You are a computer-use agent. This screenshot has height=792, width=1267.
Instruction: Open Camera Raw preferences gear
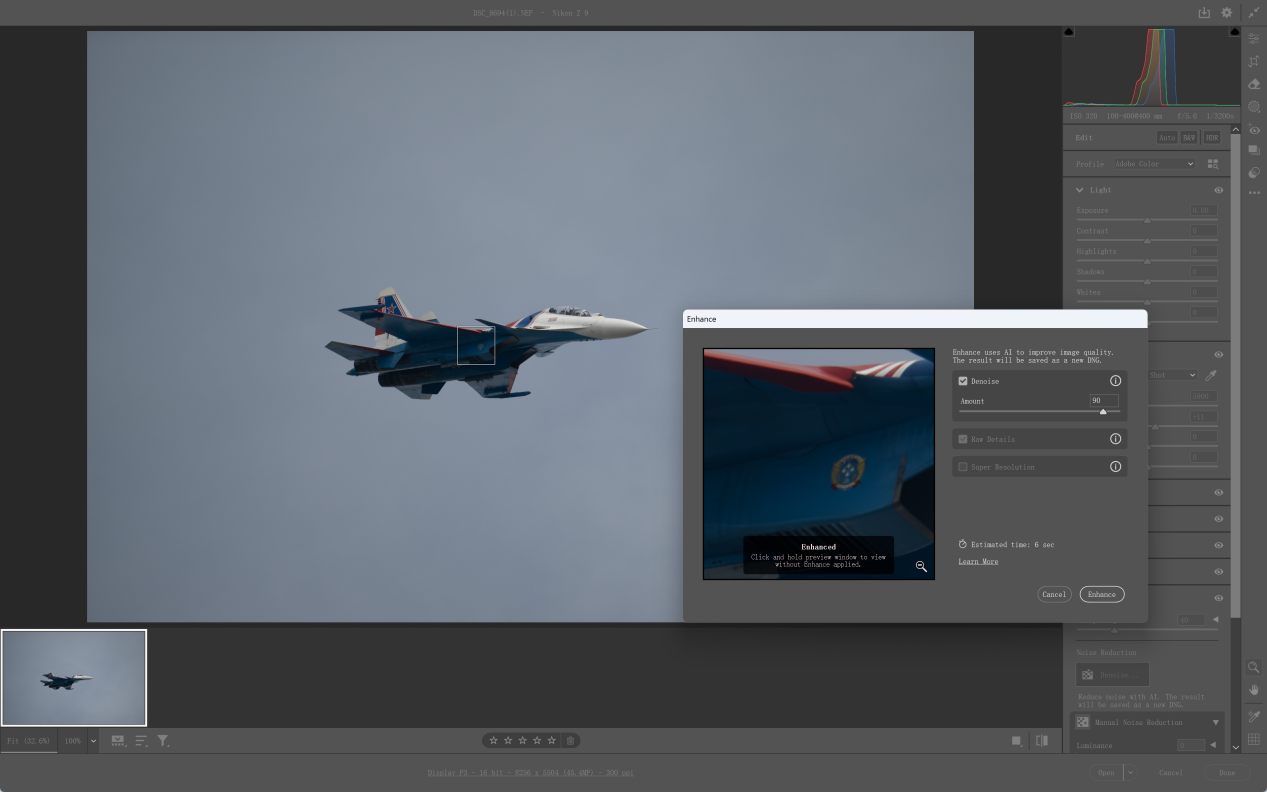click(x=1227, y=13)
